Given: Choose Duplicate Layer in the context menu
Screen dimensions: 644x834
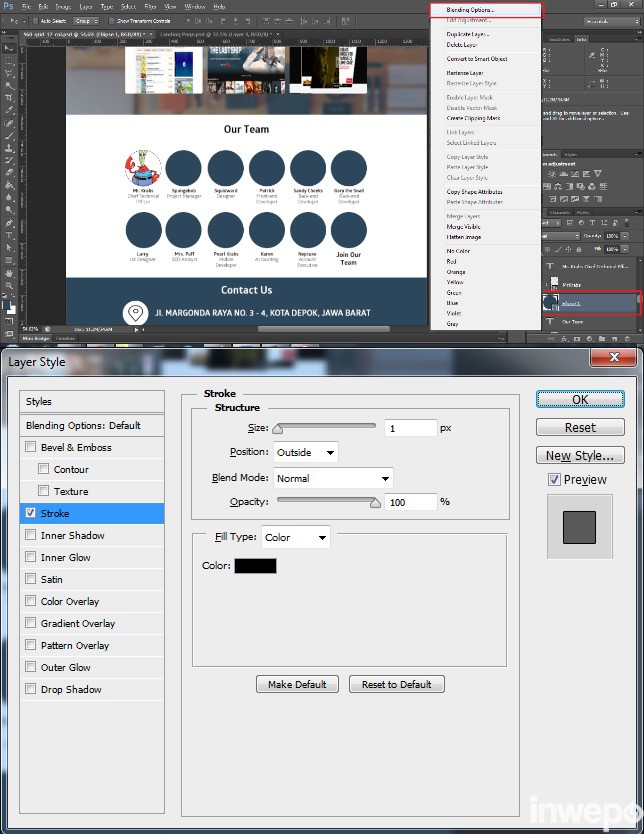Looking at the screenshot, I should pyautogui.click(x=467, y=34).
